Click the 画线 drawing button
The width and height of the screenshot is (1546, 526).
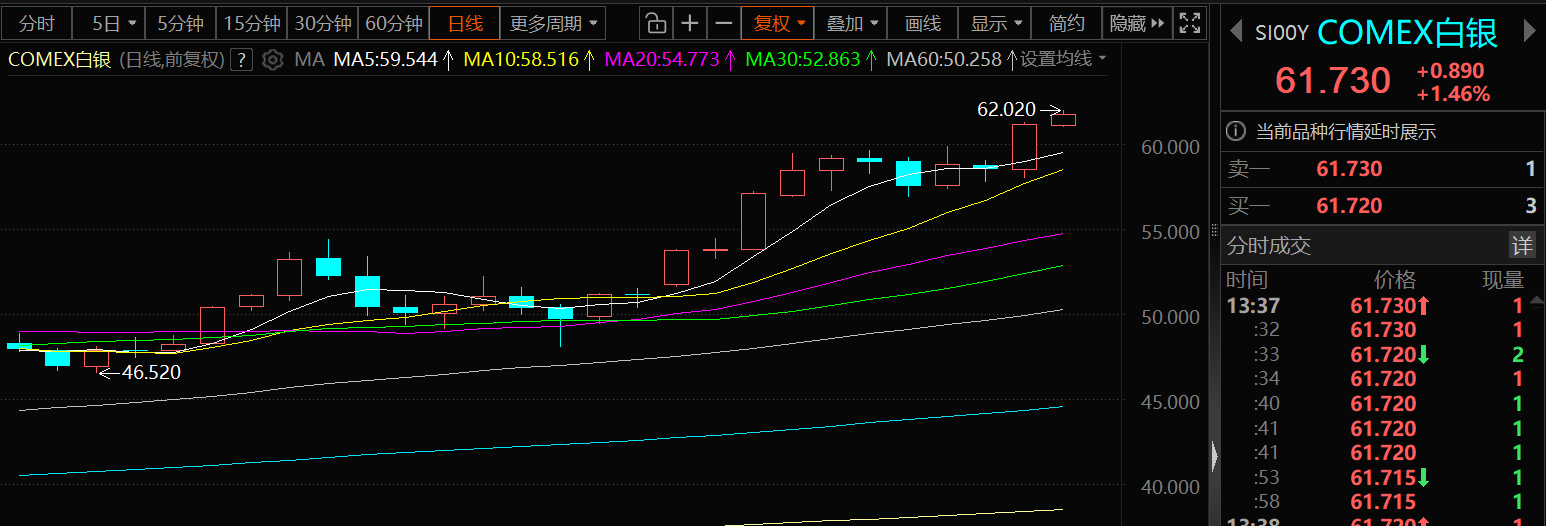[922, 23]
